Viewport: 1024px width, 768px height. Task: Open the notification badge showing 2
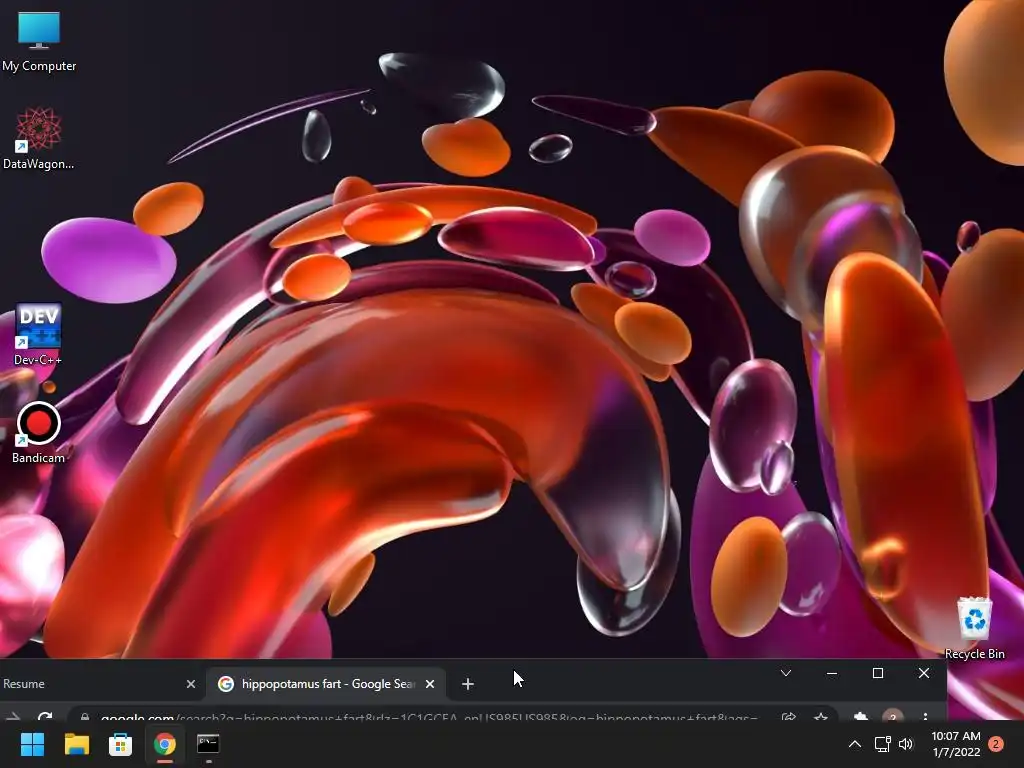click(x=996, y=744)
